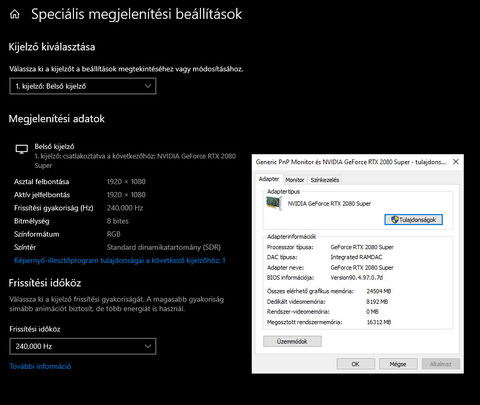Image resolution: width=480 pixels, height=405 pixels.
Task: Open the display selection dropdown
Action: point(83,86)
